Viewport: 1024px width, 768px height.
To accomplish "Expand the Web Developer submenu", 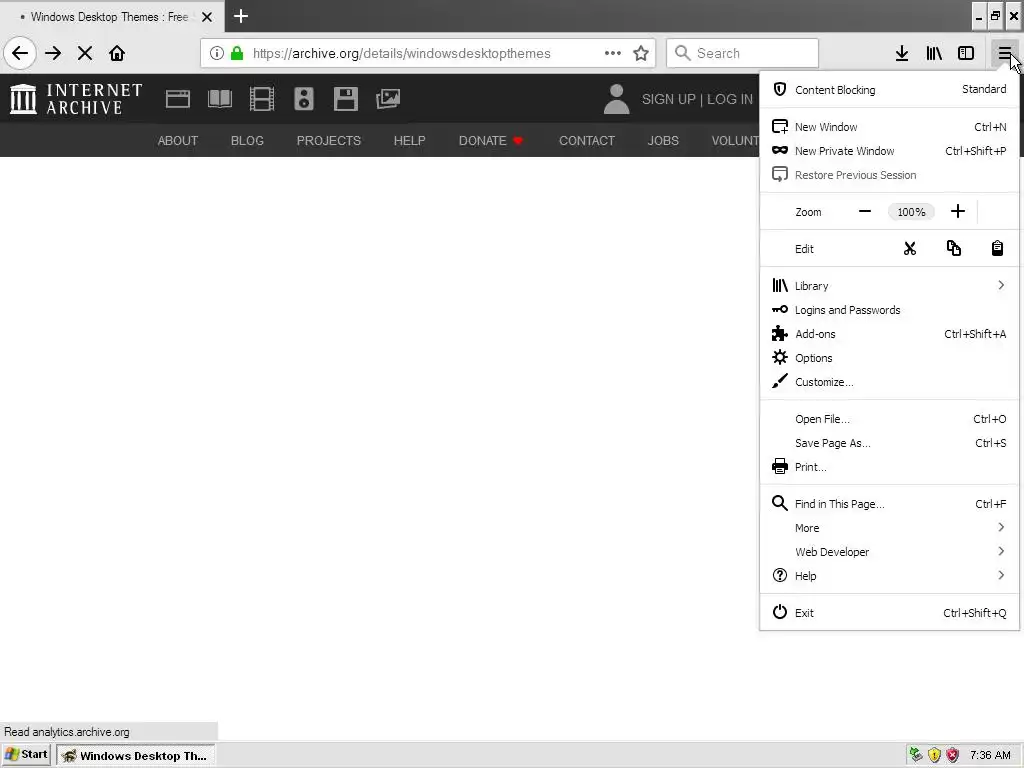I will coord(889,552).
